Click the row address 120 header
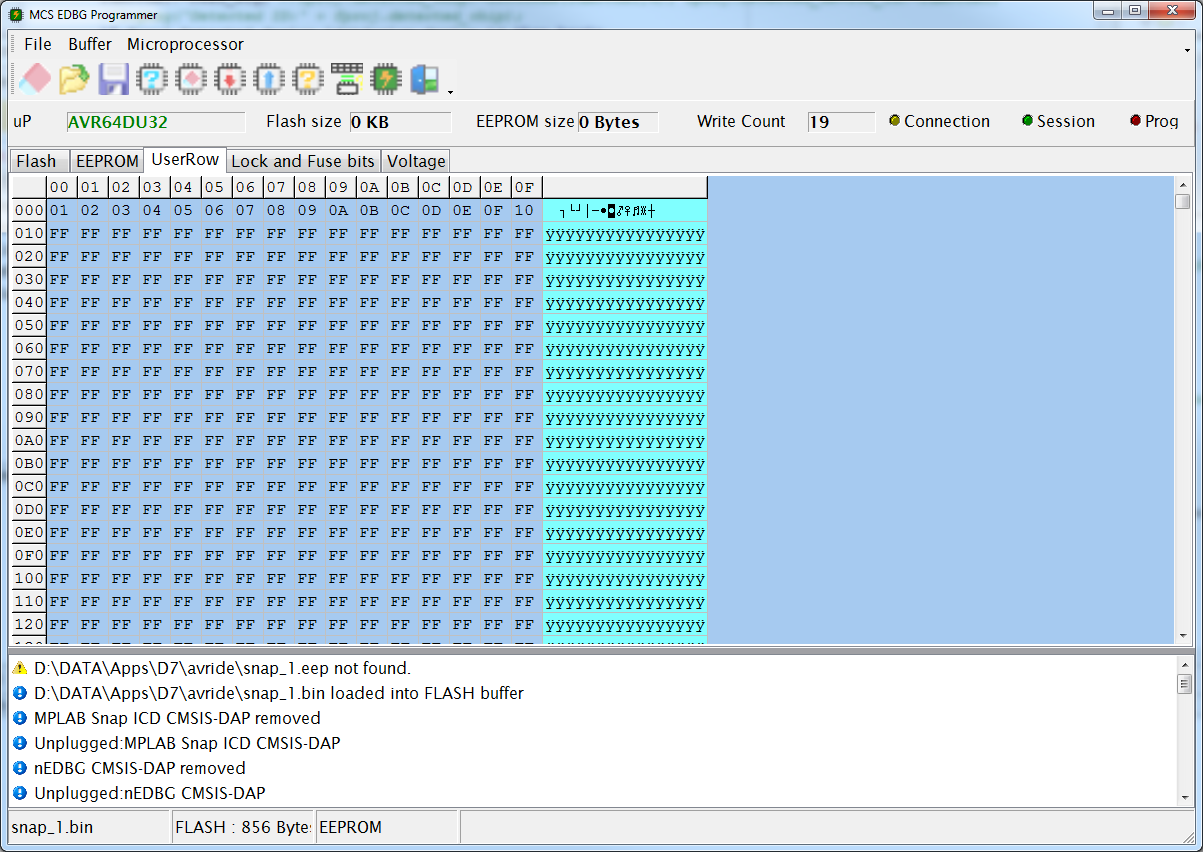 pos(29,624)
